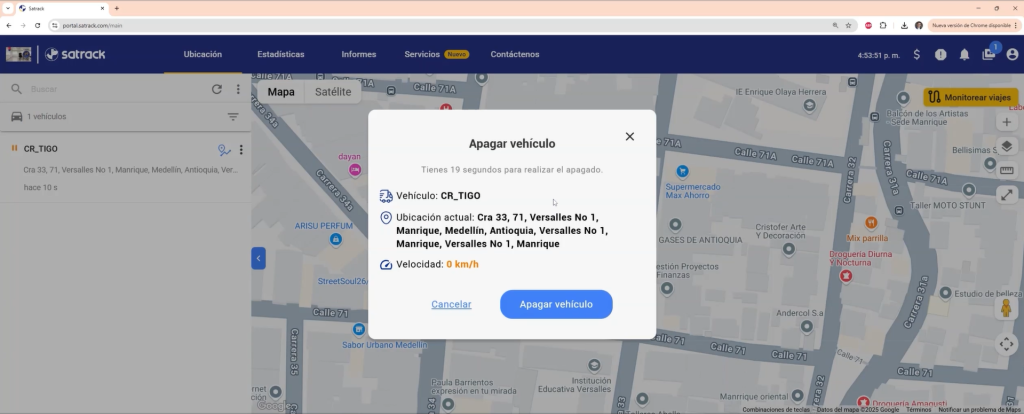
Task: Click the Monitorear viajes button
Action: 970,97
